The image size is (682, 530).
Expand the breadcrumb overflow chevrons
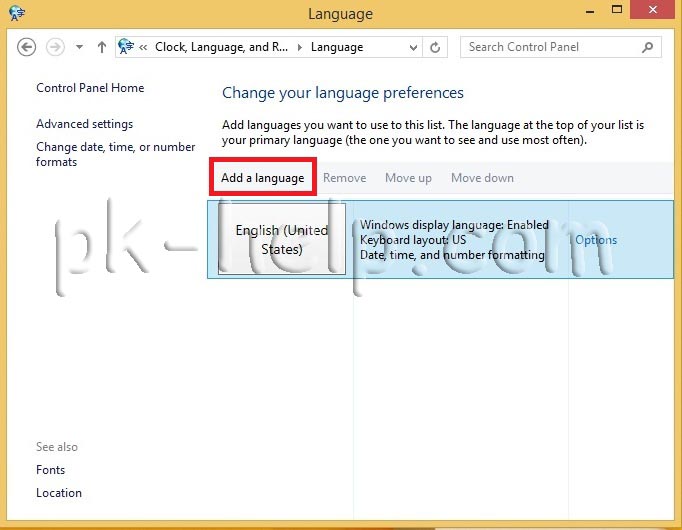tap(143, 47)
